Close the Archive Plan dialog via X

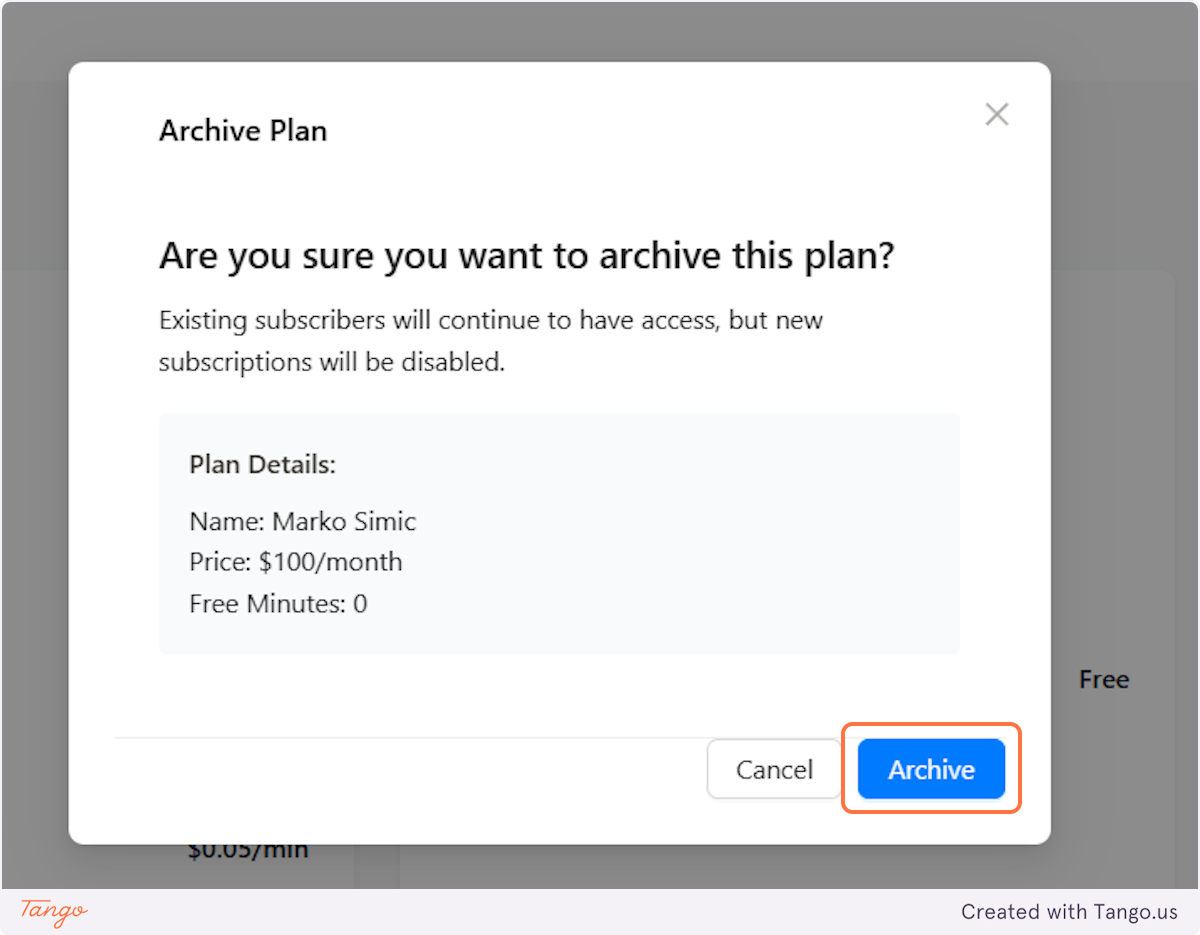[996, 114]
